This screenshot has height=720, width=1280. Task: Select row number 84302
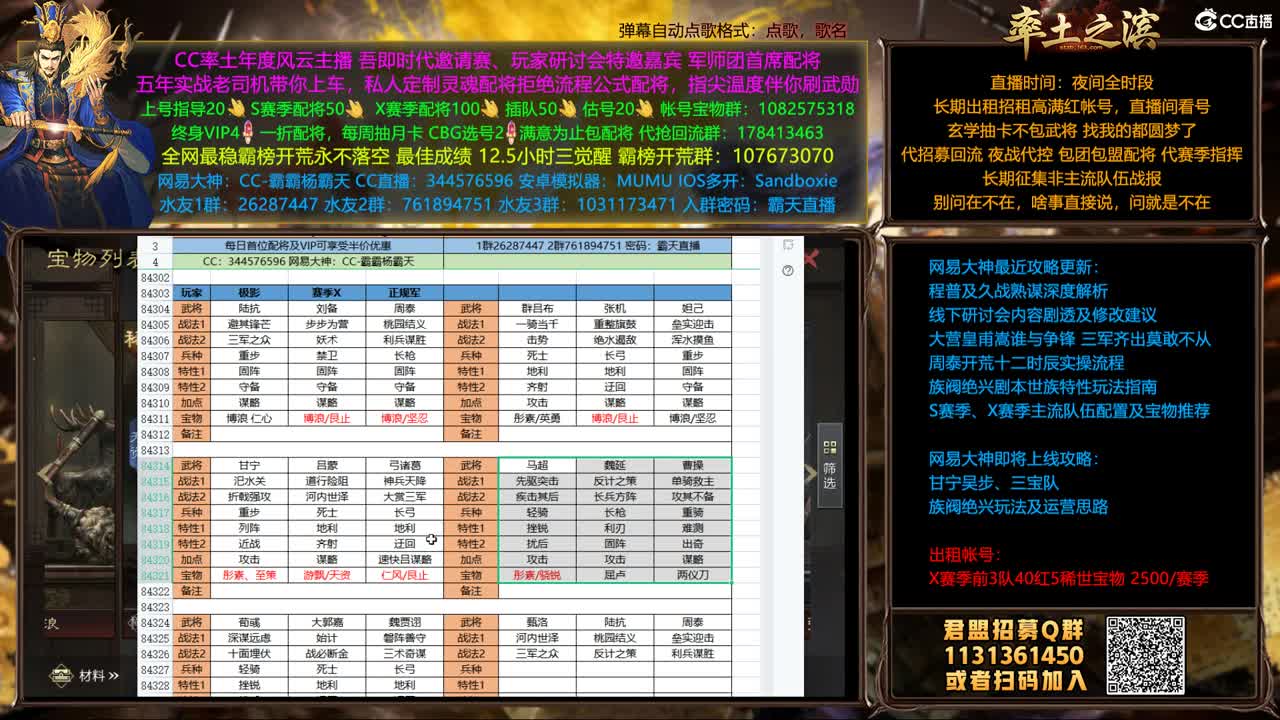coord(155,277)
